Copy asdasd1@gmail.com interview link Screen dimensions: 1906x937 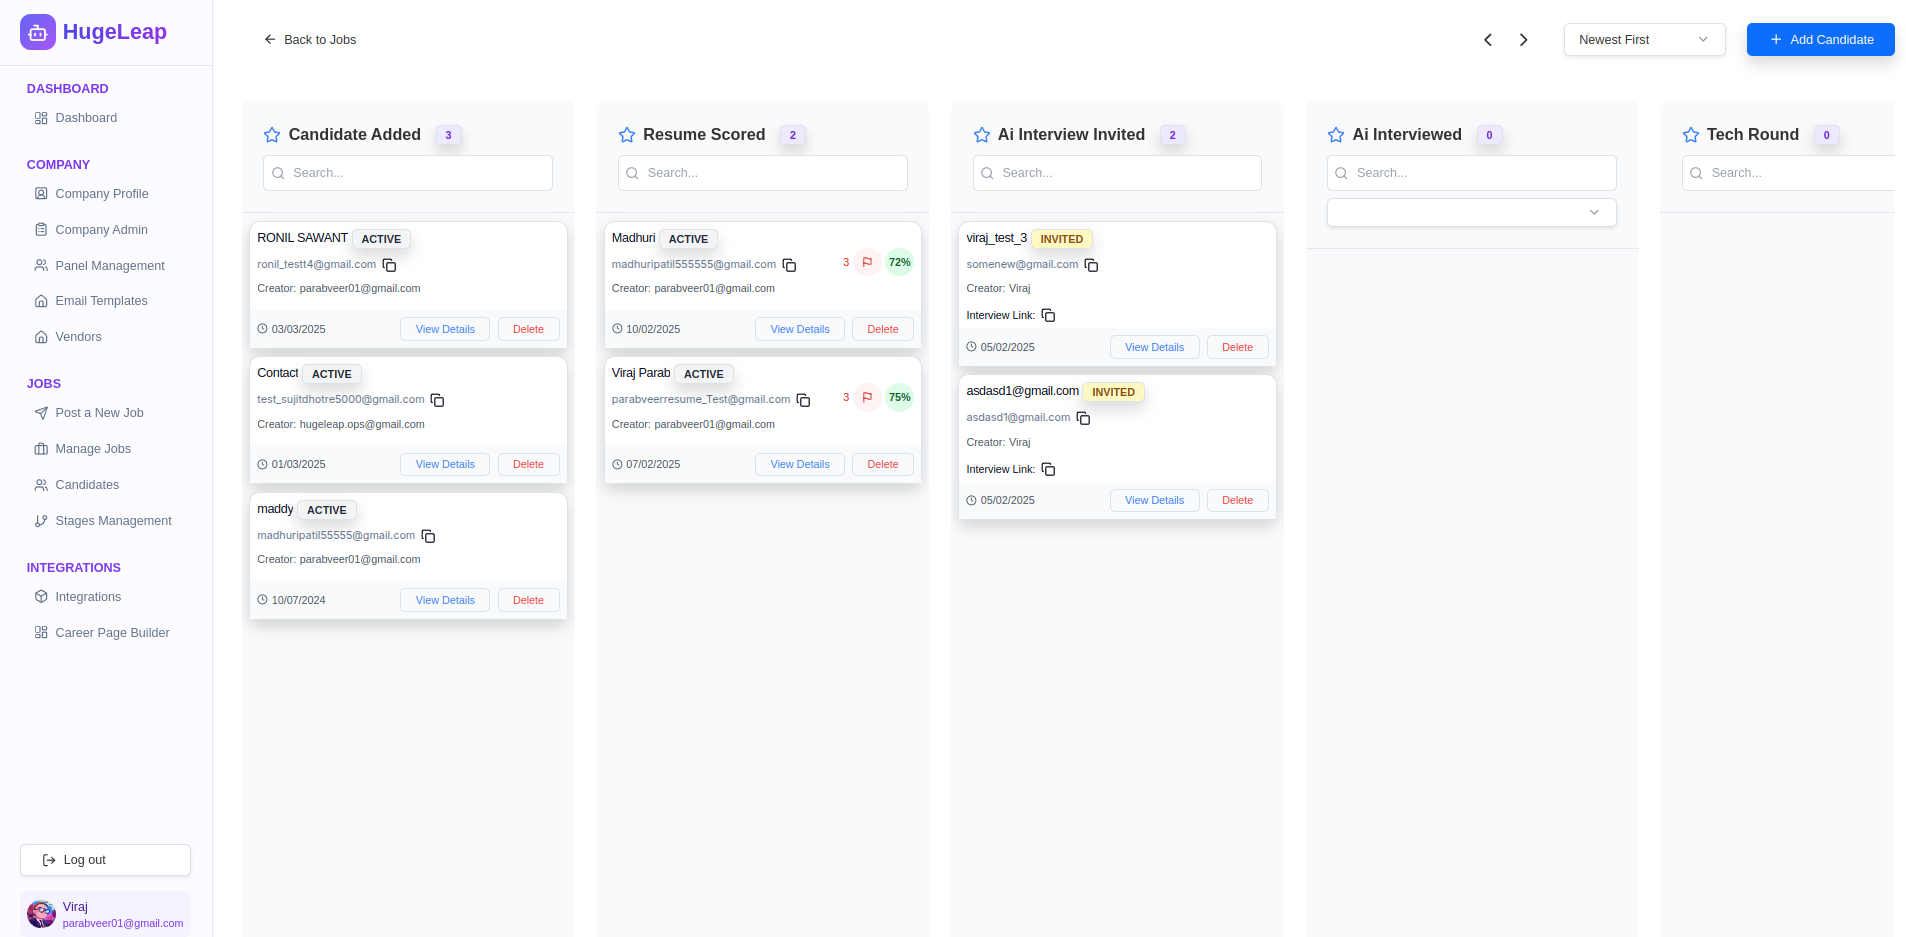click(x=1048, y=469)
